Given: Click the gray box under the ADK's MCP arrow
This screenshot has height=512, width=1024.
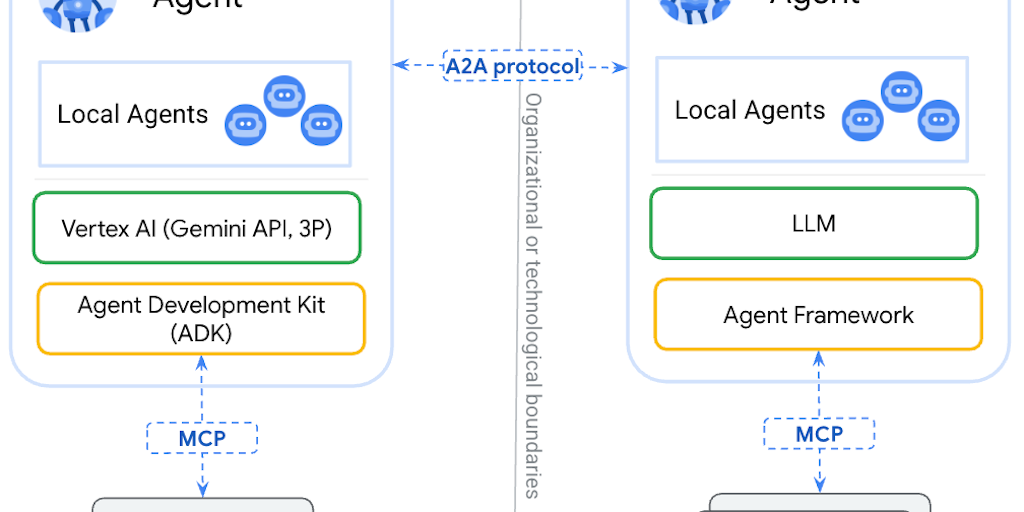Looking at the screenshot, I should point(203,504).
